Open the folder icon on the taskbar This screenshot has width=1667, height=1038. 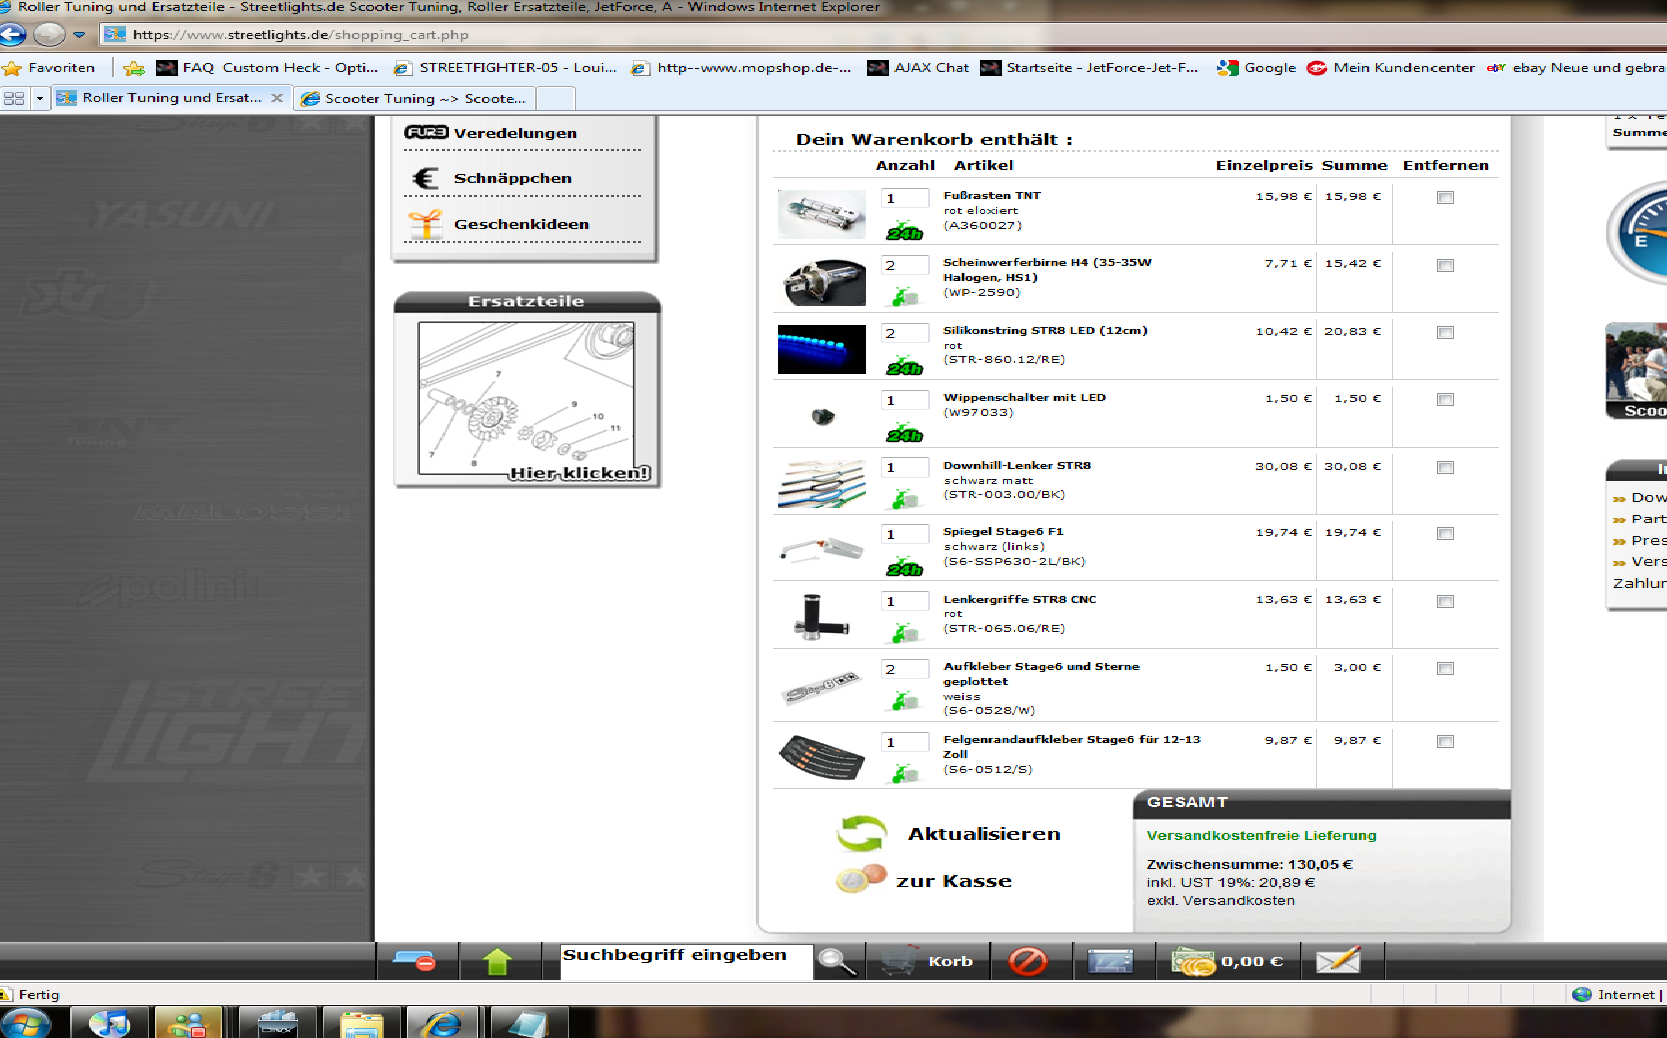(x=360, y=1023)
